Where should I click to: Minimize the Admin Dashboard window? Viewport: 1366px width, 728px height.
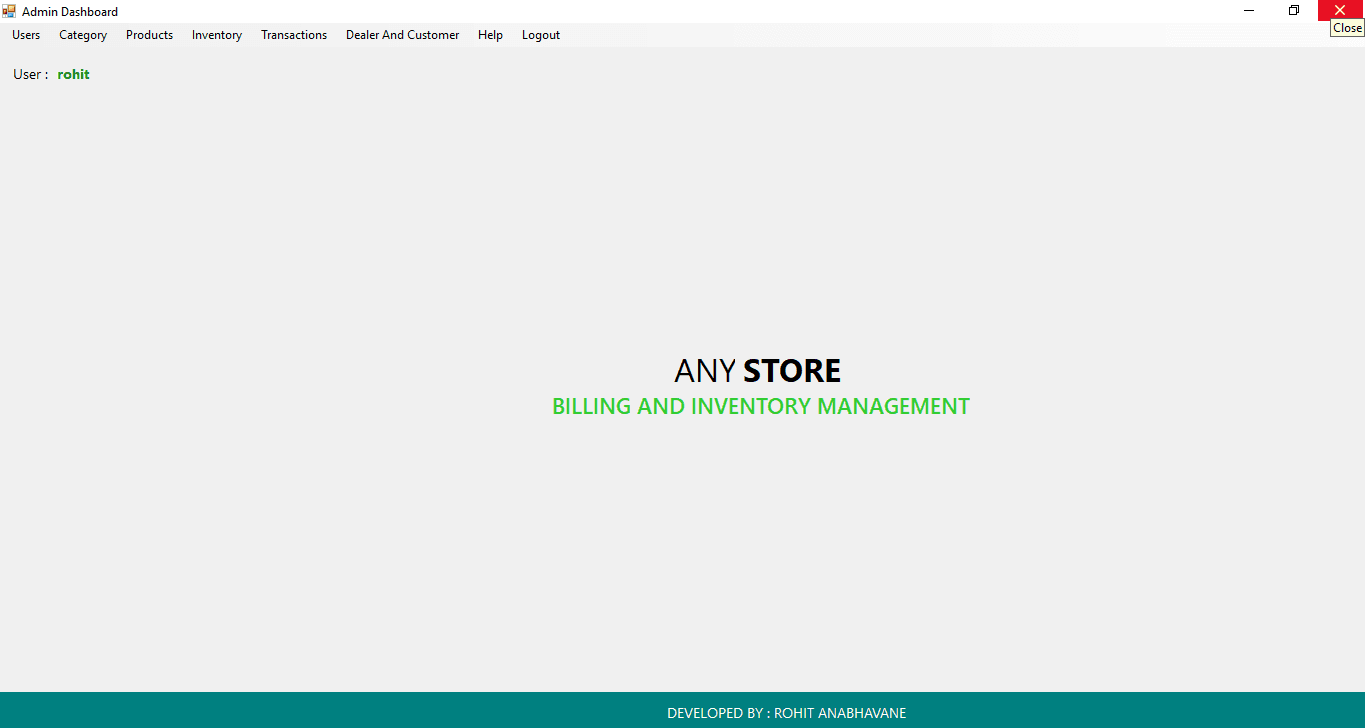click(1248, 10)
